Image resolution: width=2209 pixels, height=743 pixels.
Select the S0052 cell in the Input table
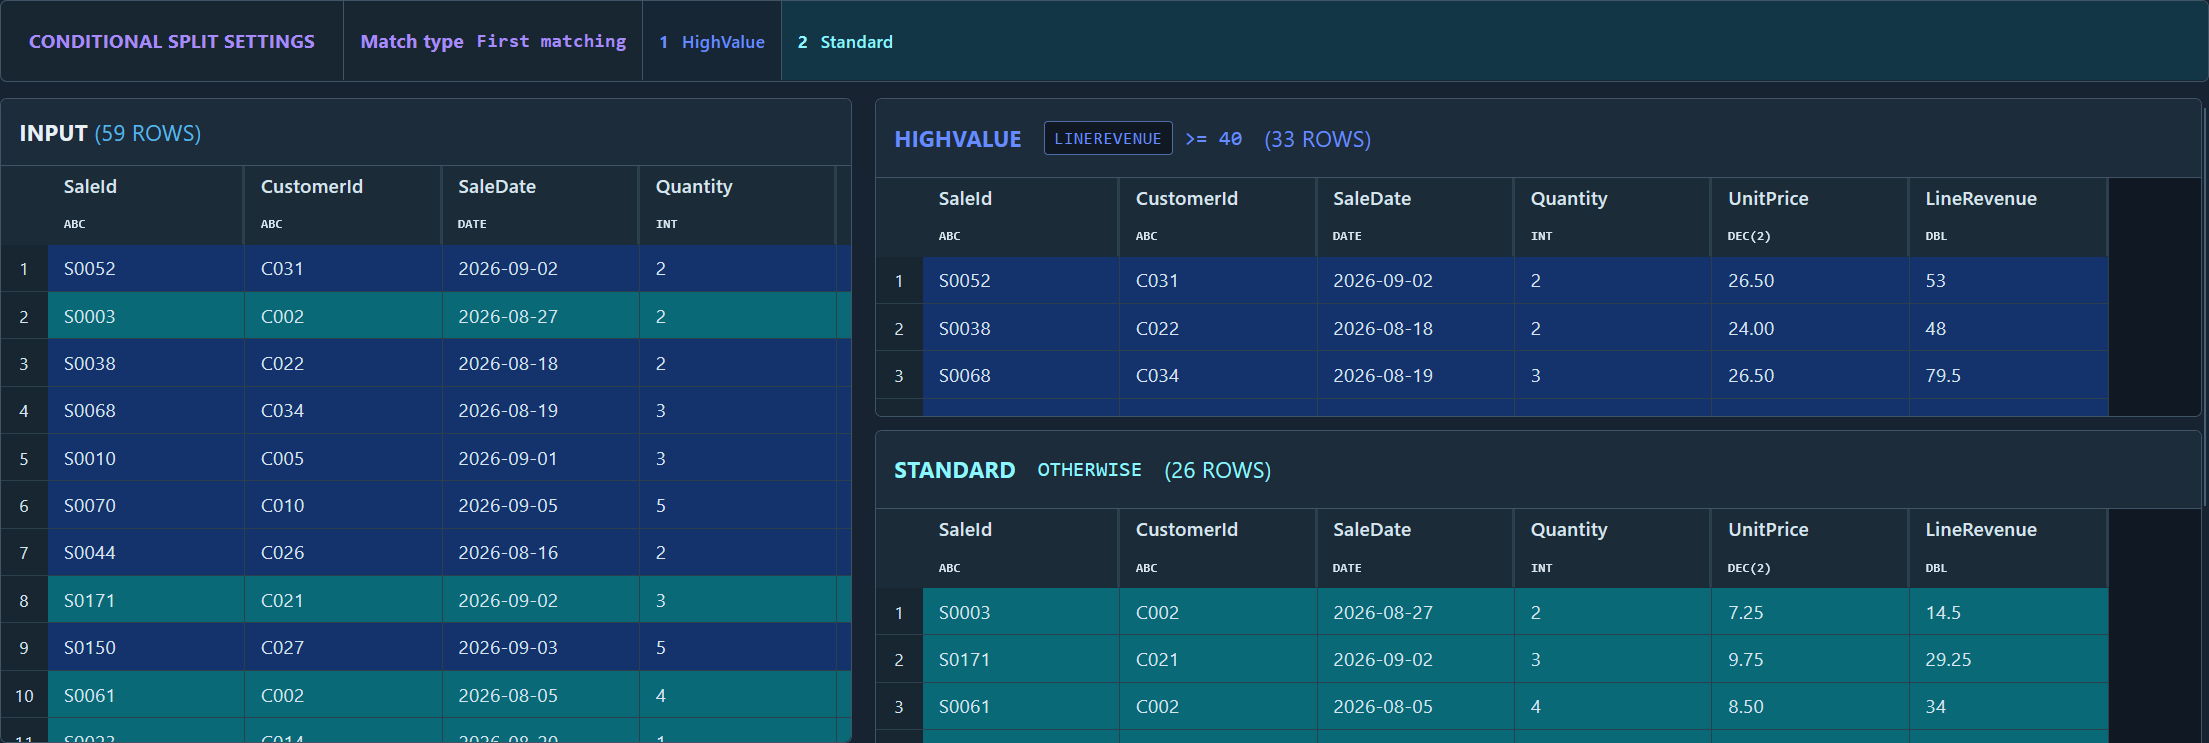(x=146, y=268)
